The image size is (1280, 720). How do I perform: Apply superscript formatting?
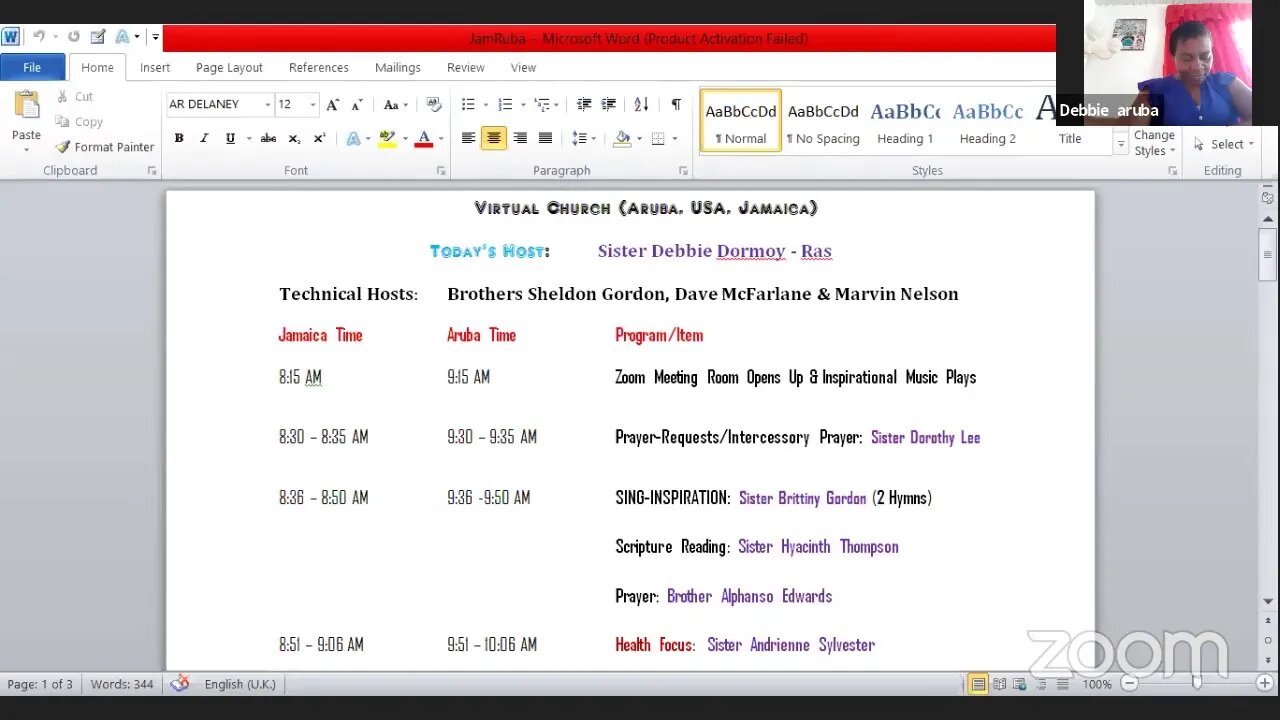320,138
